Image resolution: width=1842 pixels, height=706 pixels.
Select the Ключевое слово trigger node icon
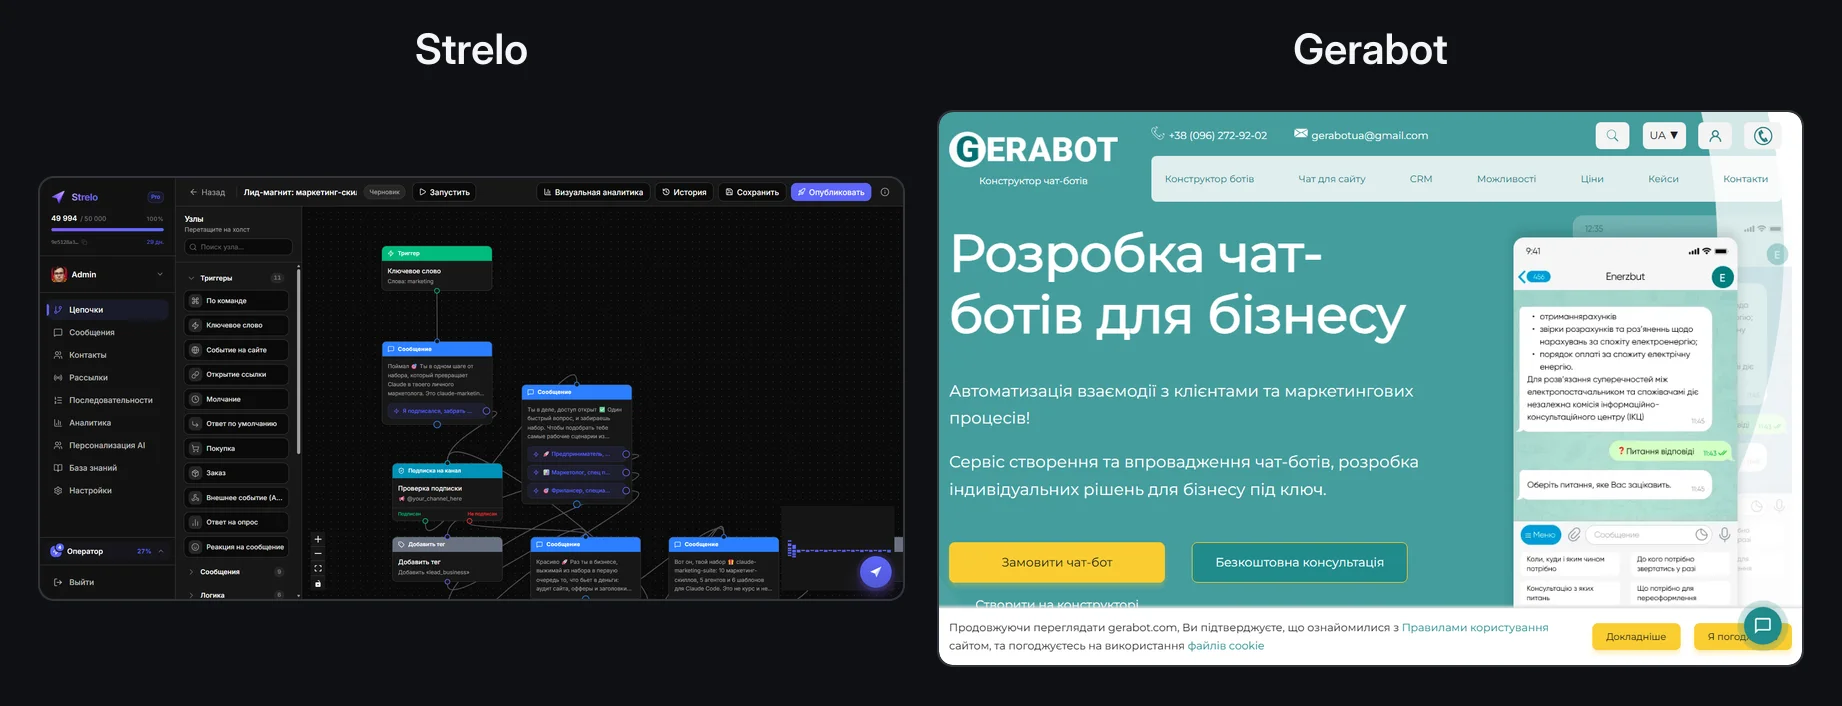(195, 325)
